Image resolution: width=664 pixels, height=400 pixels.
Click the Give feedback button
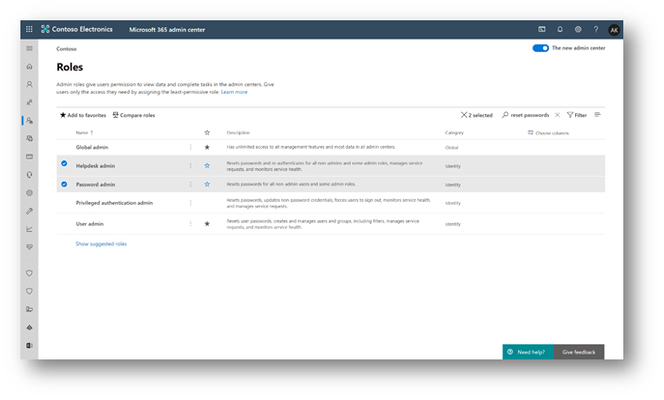(579, 352)
